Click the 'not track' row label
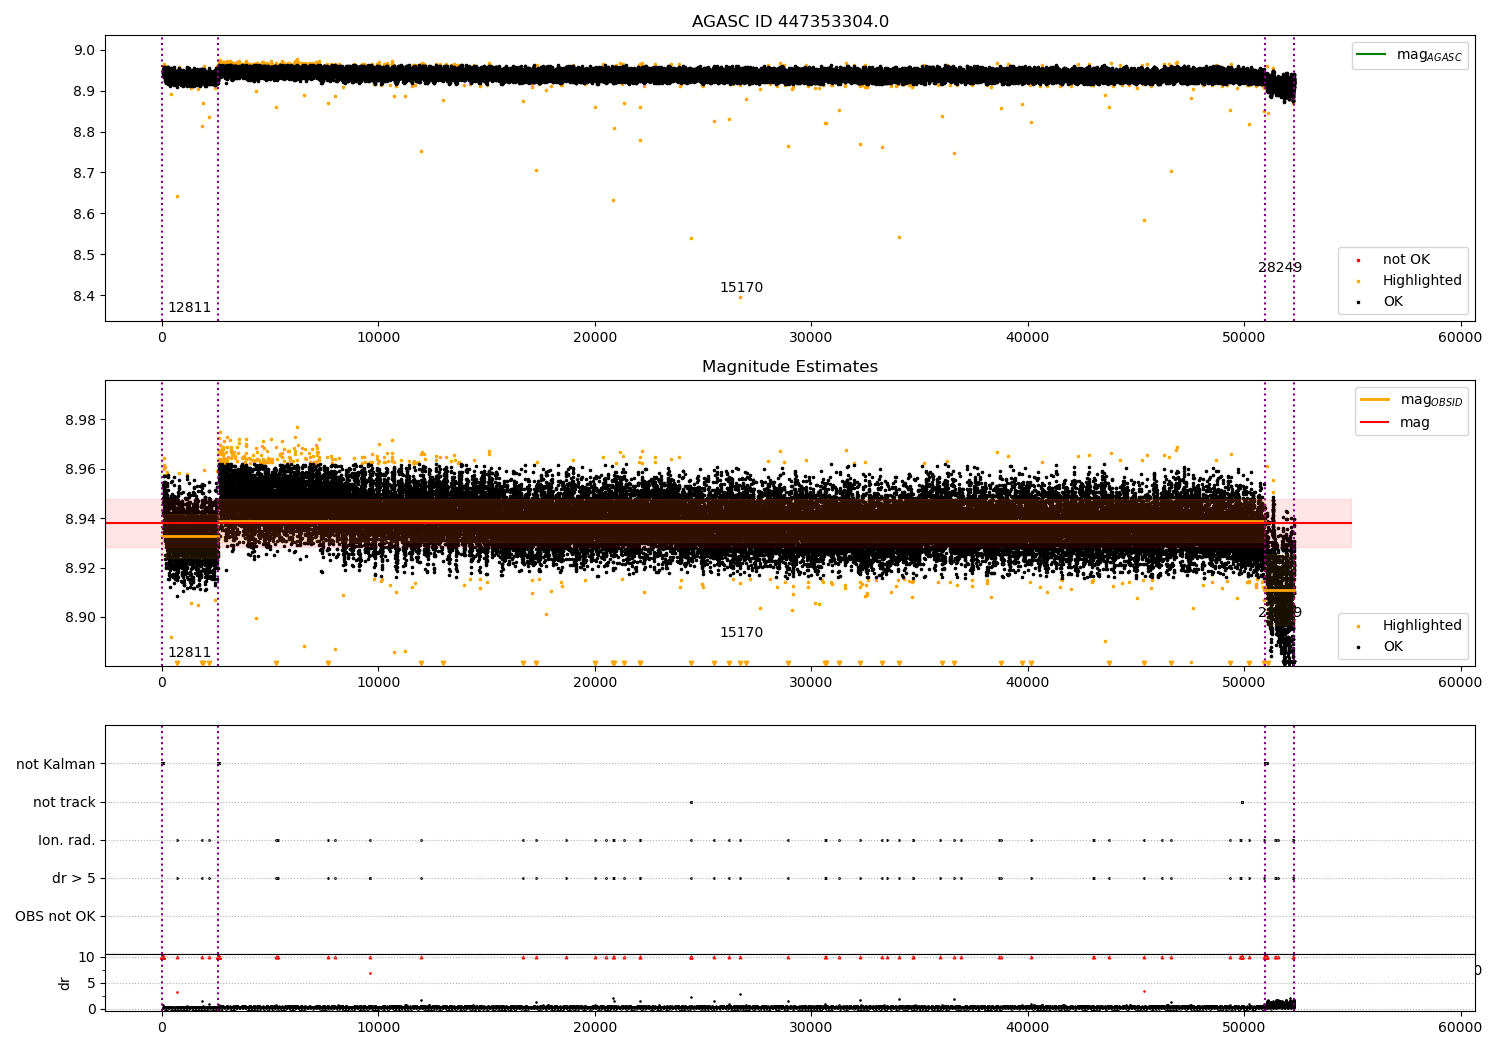This screenshot has height=1050, width=1500. point(64,802)
